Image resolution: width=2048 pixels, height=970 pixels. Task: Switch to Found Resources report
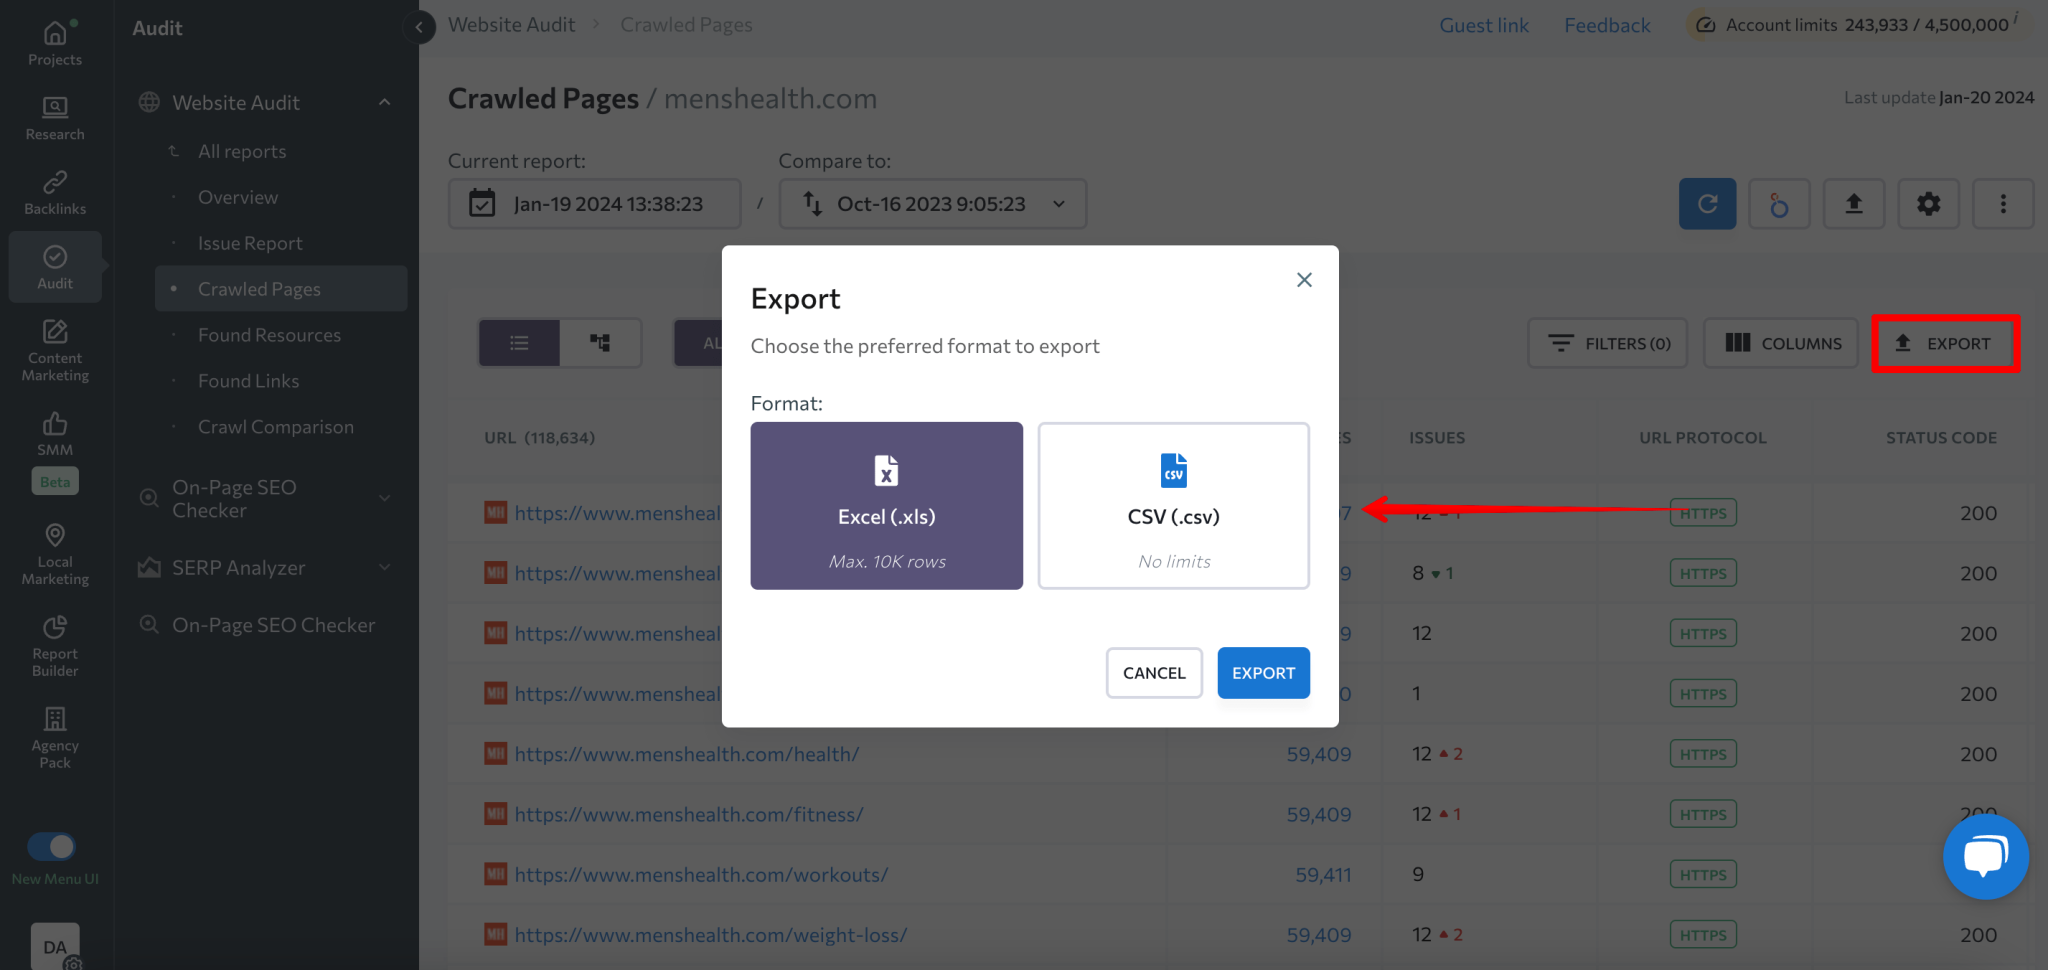[269, 334]
